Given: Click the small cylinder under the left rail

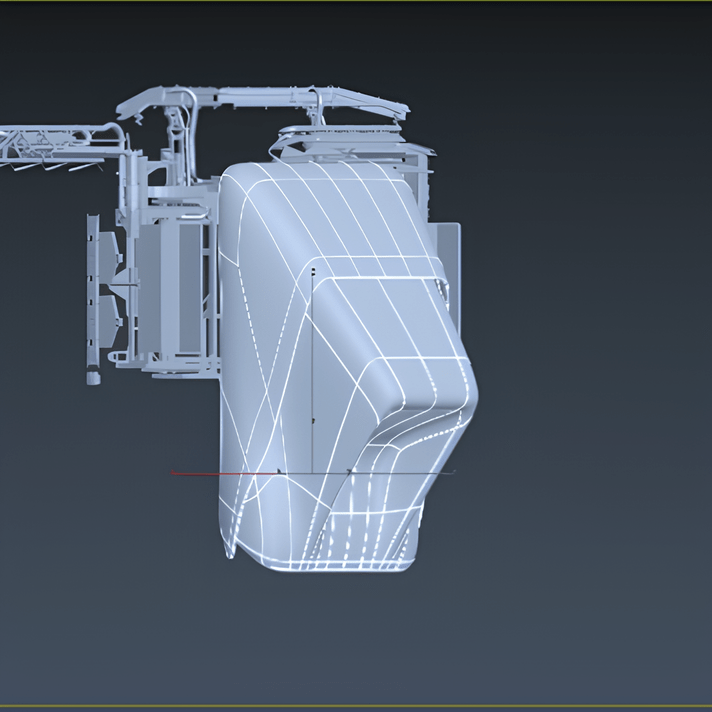Looking at the screenshot, I should click(x=93, y=378).
